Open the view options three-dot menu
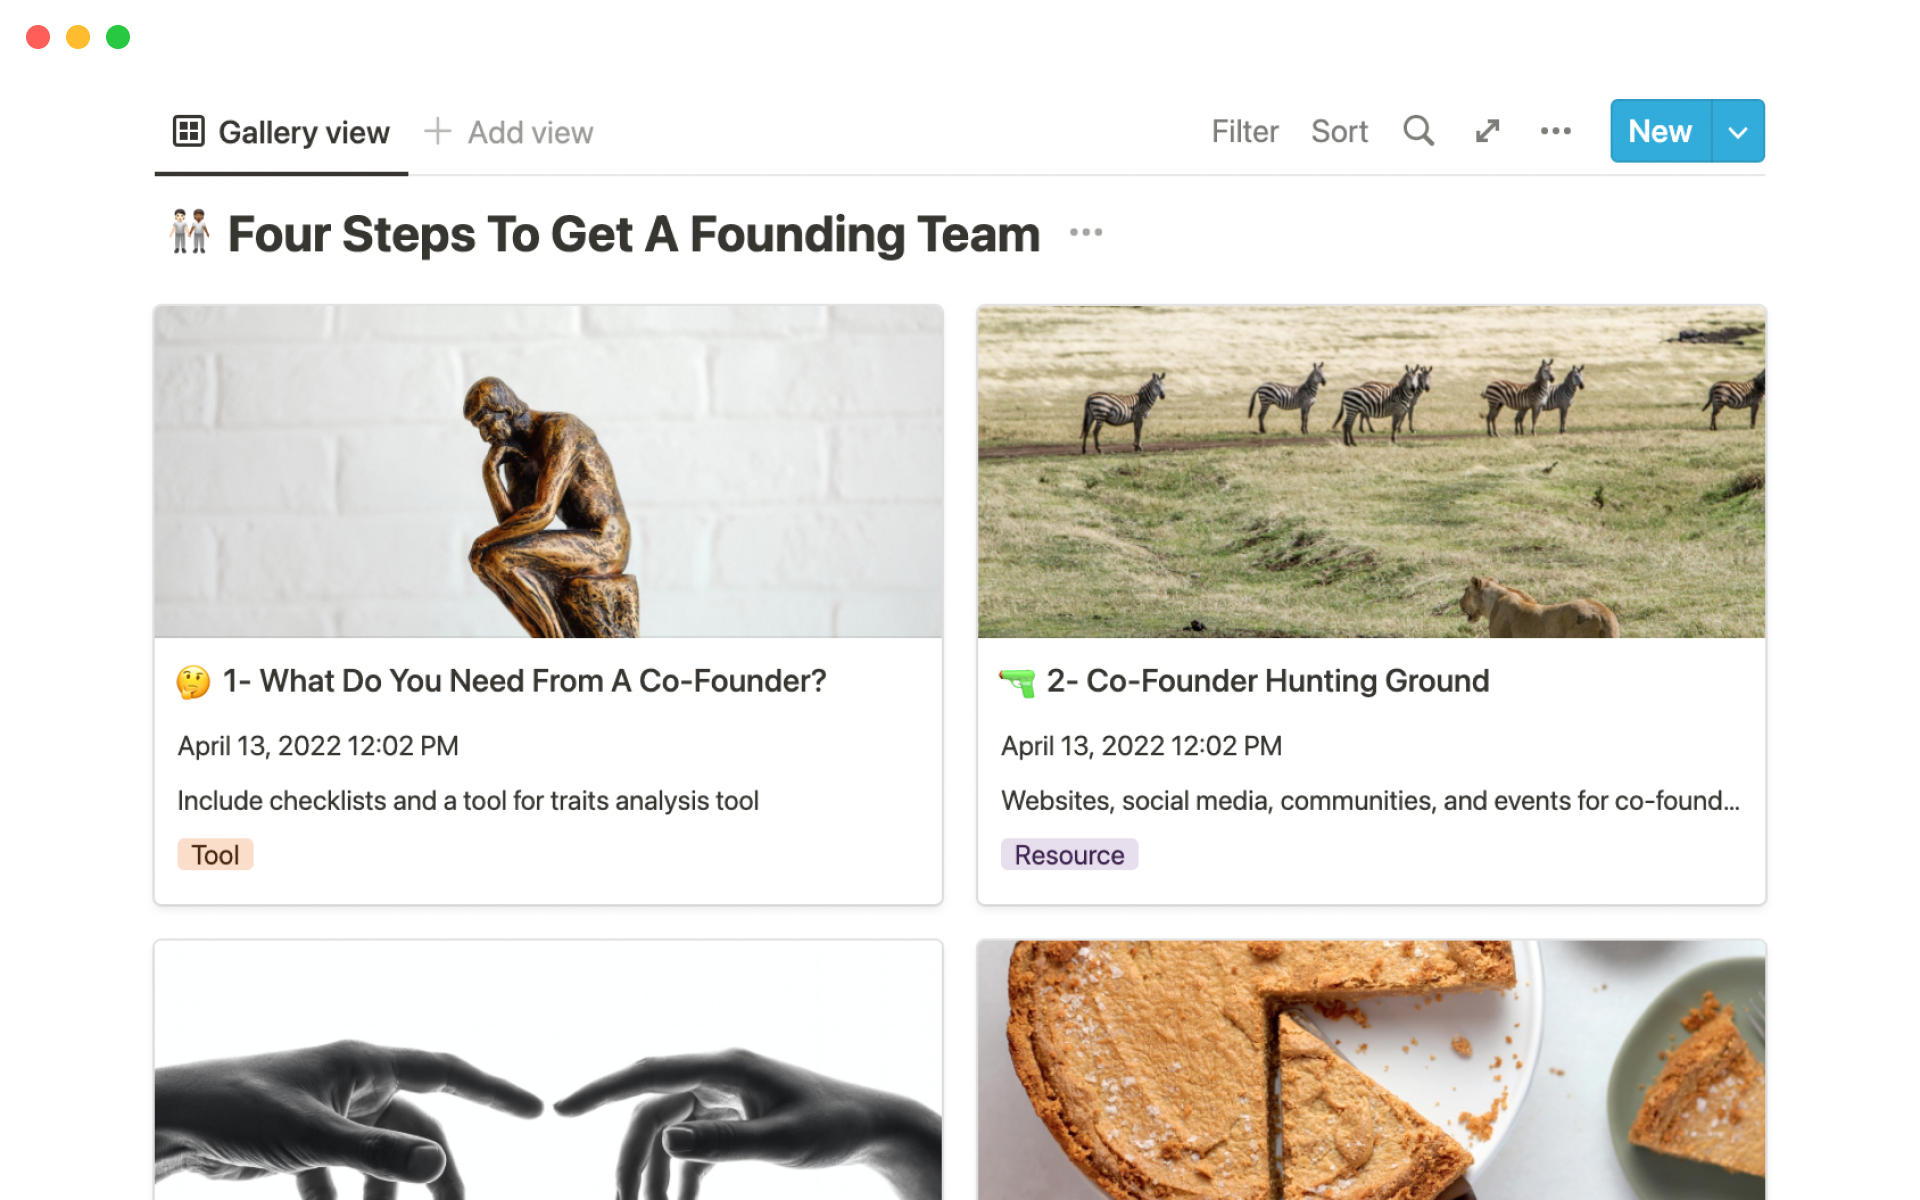 click(1555, 131)
